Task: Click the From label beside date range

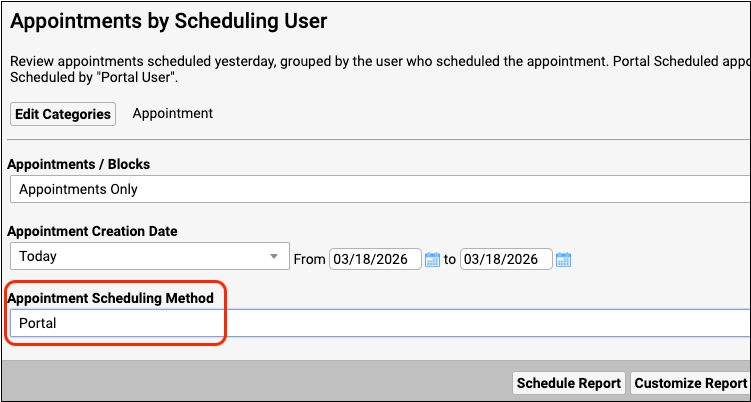Action: click(x=309, y=260)
